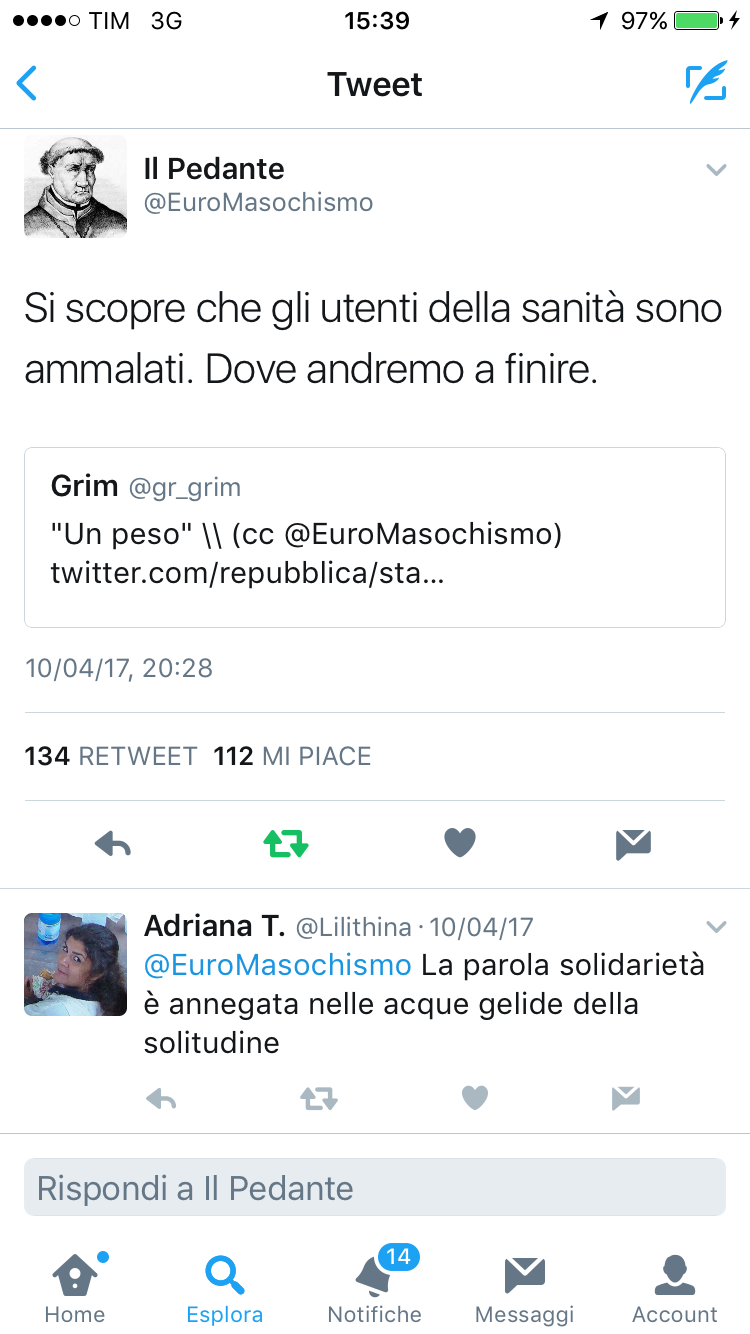Image resolution: width=750 pixels, height=1334 pixels.
Task: Compose a new tweet with quill icon
Action: (706, 84)
